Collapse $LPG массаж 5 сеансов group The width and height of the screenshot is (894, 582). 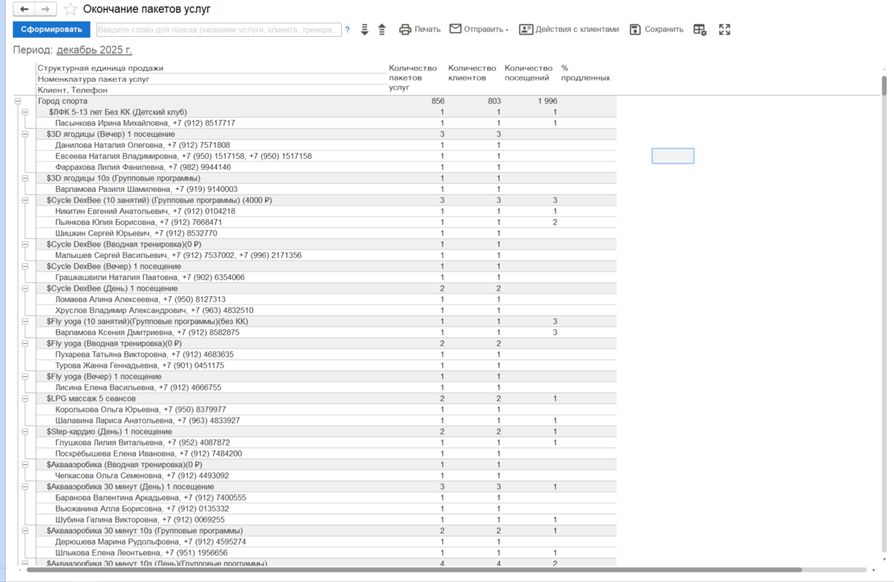point(25,398)
